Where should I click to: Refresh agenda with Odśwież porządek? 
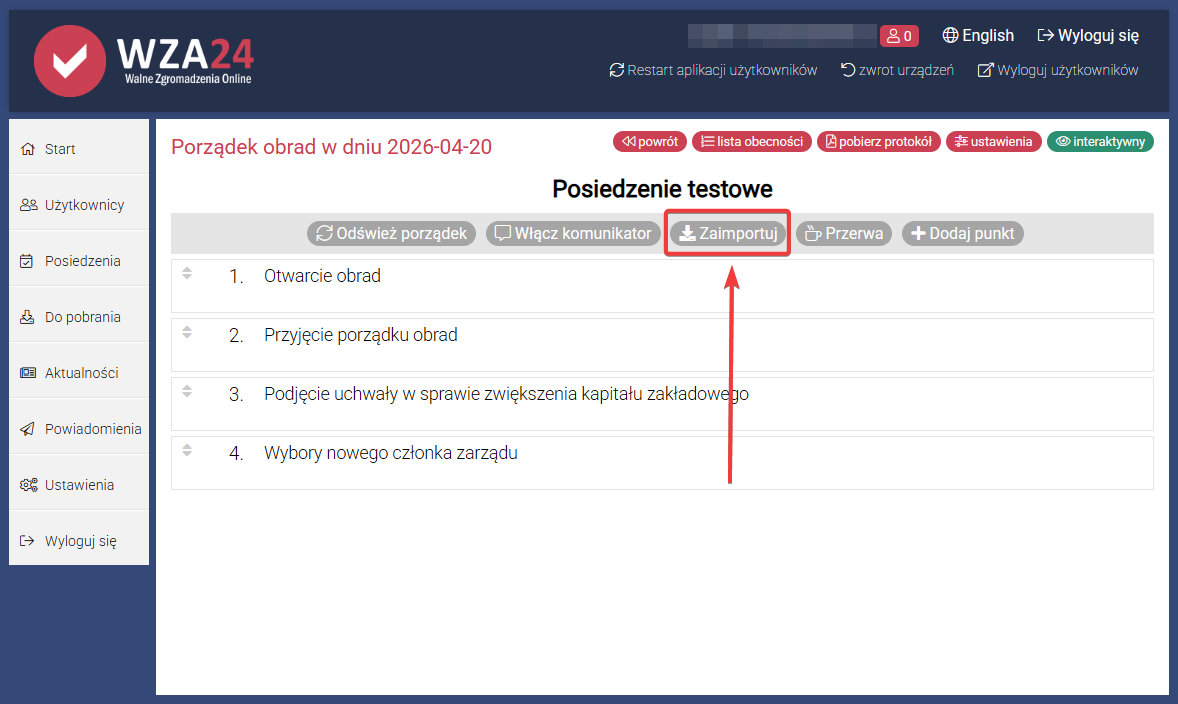[x=391, y=233]
